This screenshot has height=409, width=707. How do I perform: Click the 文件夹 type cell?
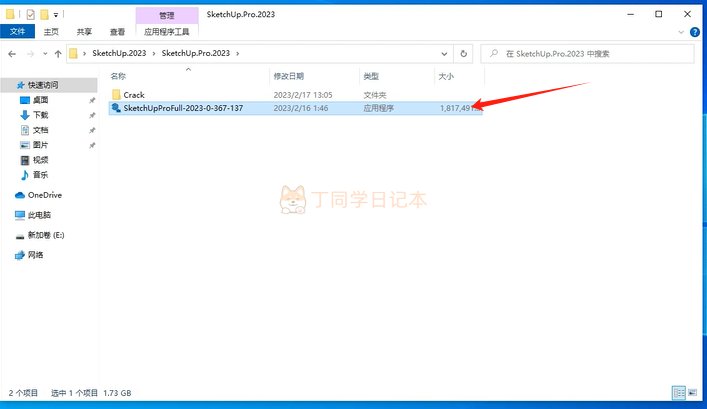point(375,95)
